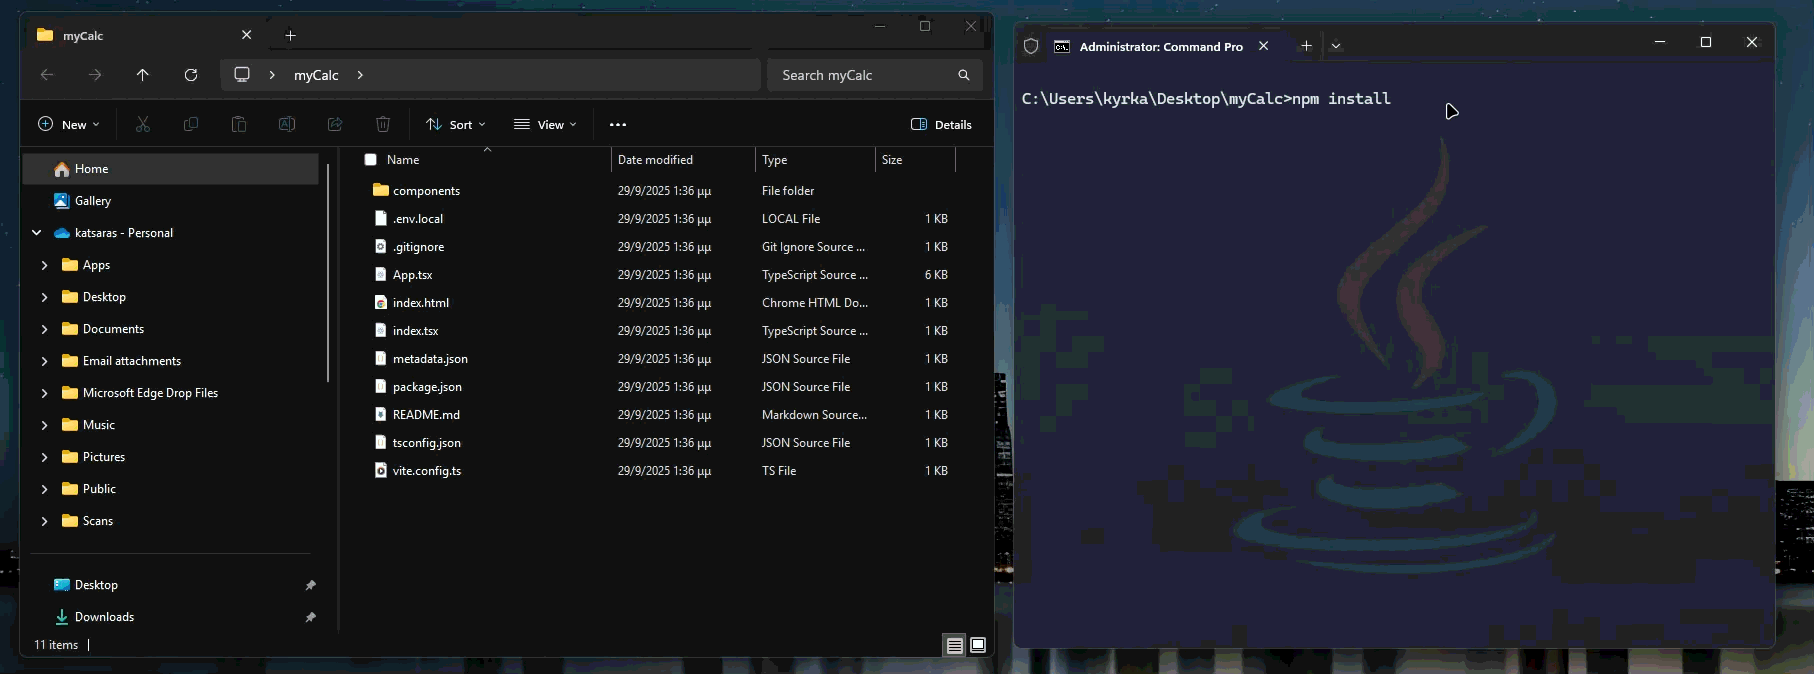
Task: Select the index.html Chrome file icon
Action: click(381, 302)
